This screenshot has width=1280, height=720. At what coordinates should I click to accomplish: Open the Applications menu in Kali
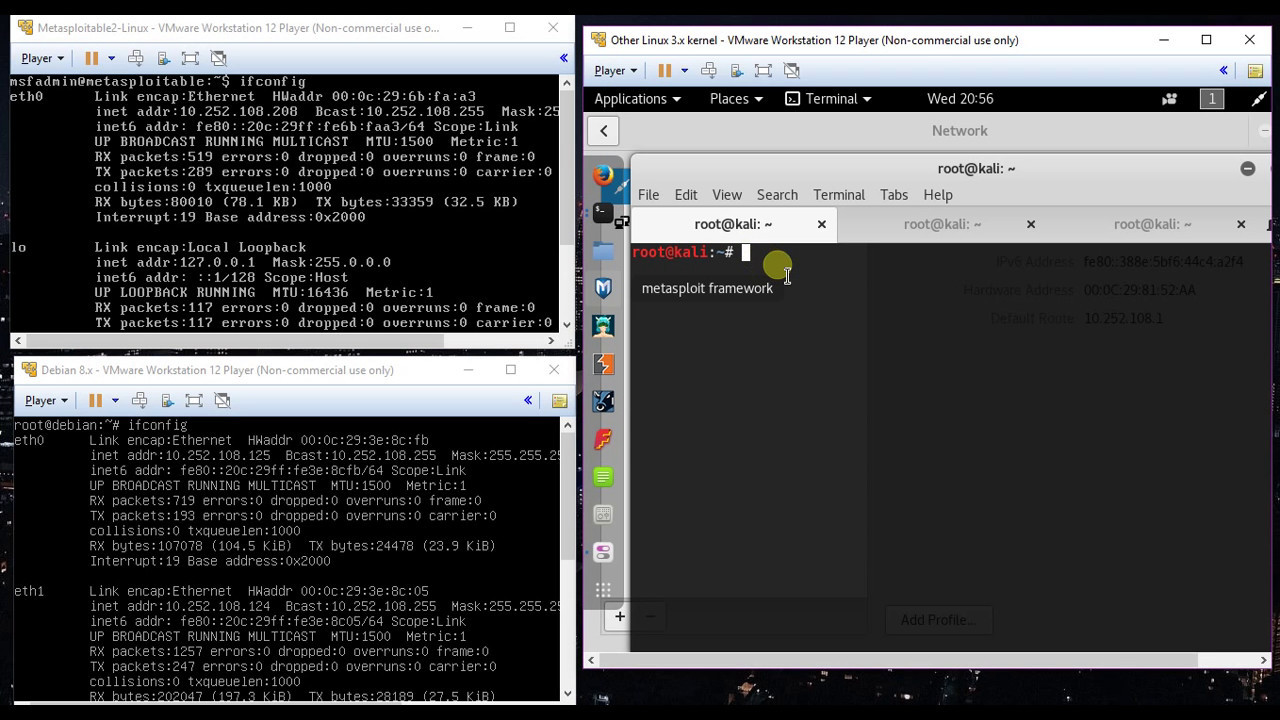coord(637,99)
